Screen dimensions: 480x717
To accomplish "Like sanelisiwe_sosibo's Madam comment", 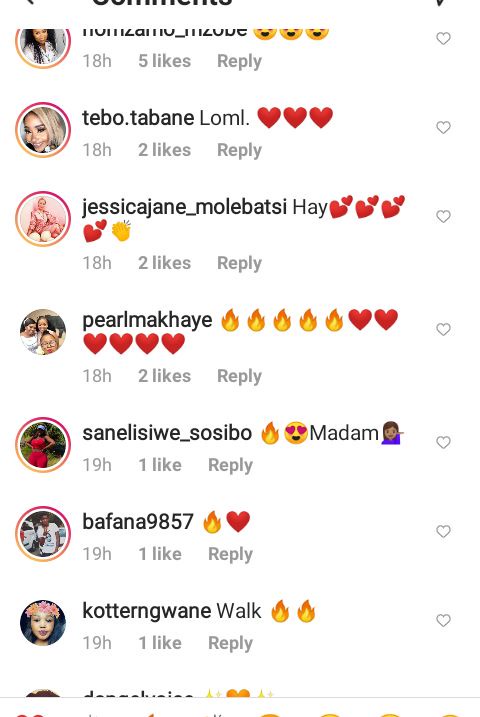I will (x=443, y=442).
